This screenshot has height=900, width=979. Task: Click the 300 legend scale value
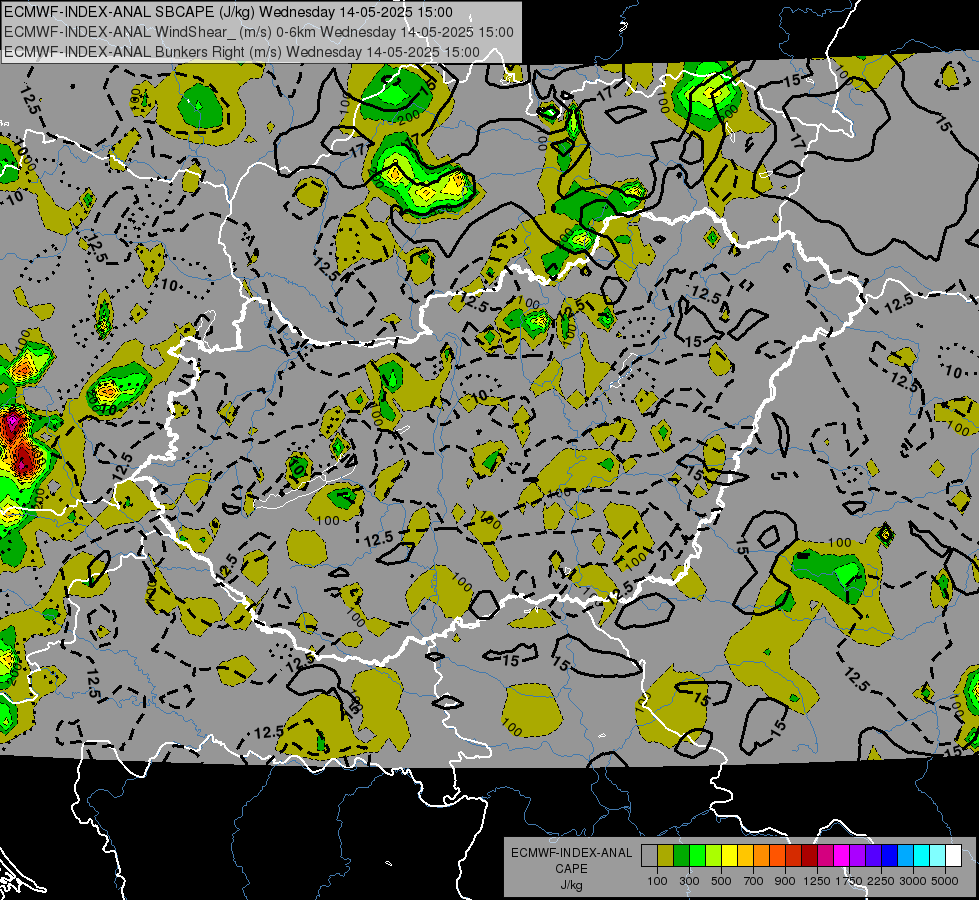(x=689, y=881)
